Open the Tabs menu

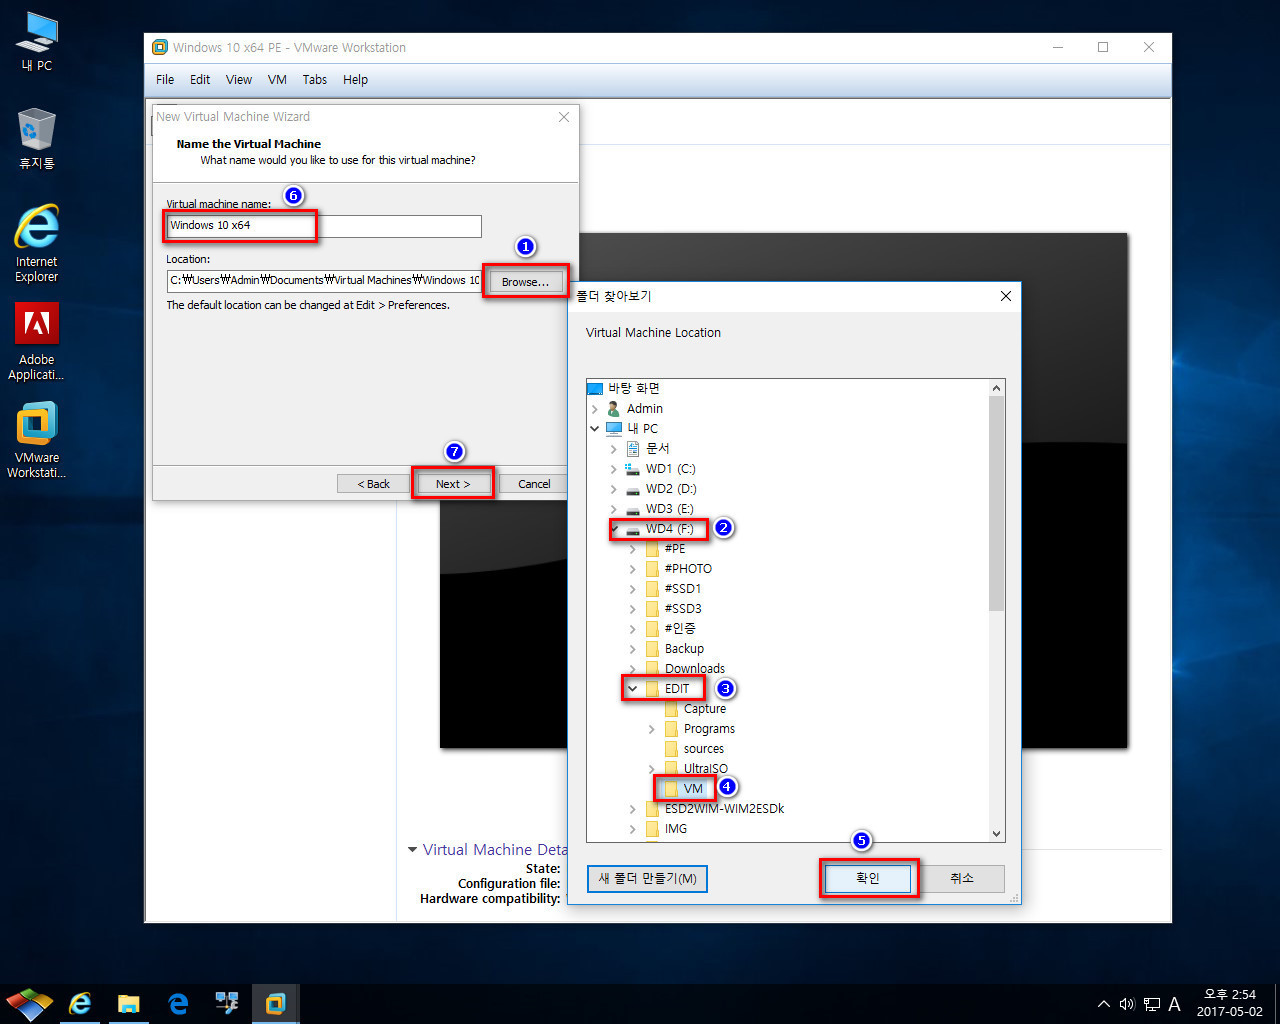315,79
